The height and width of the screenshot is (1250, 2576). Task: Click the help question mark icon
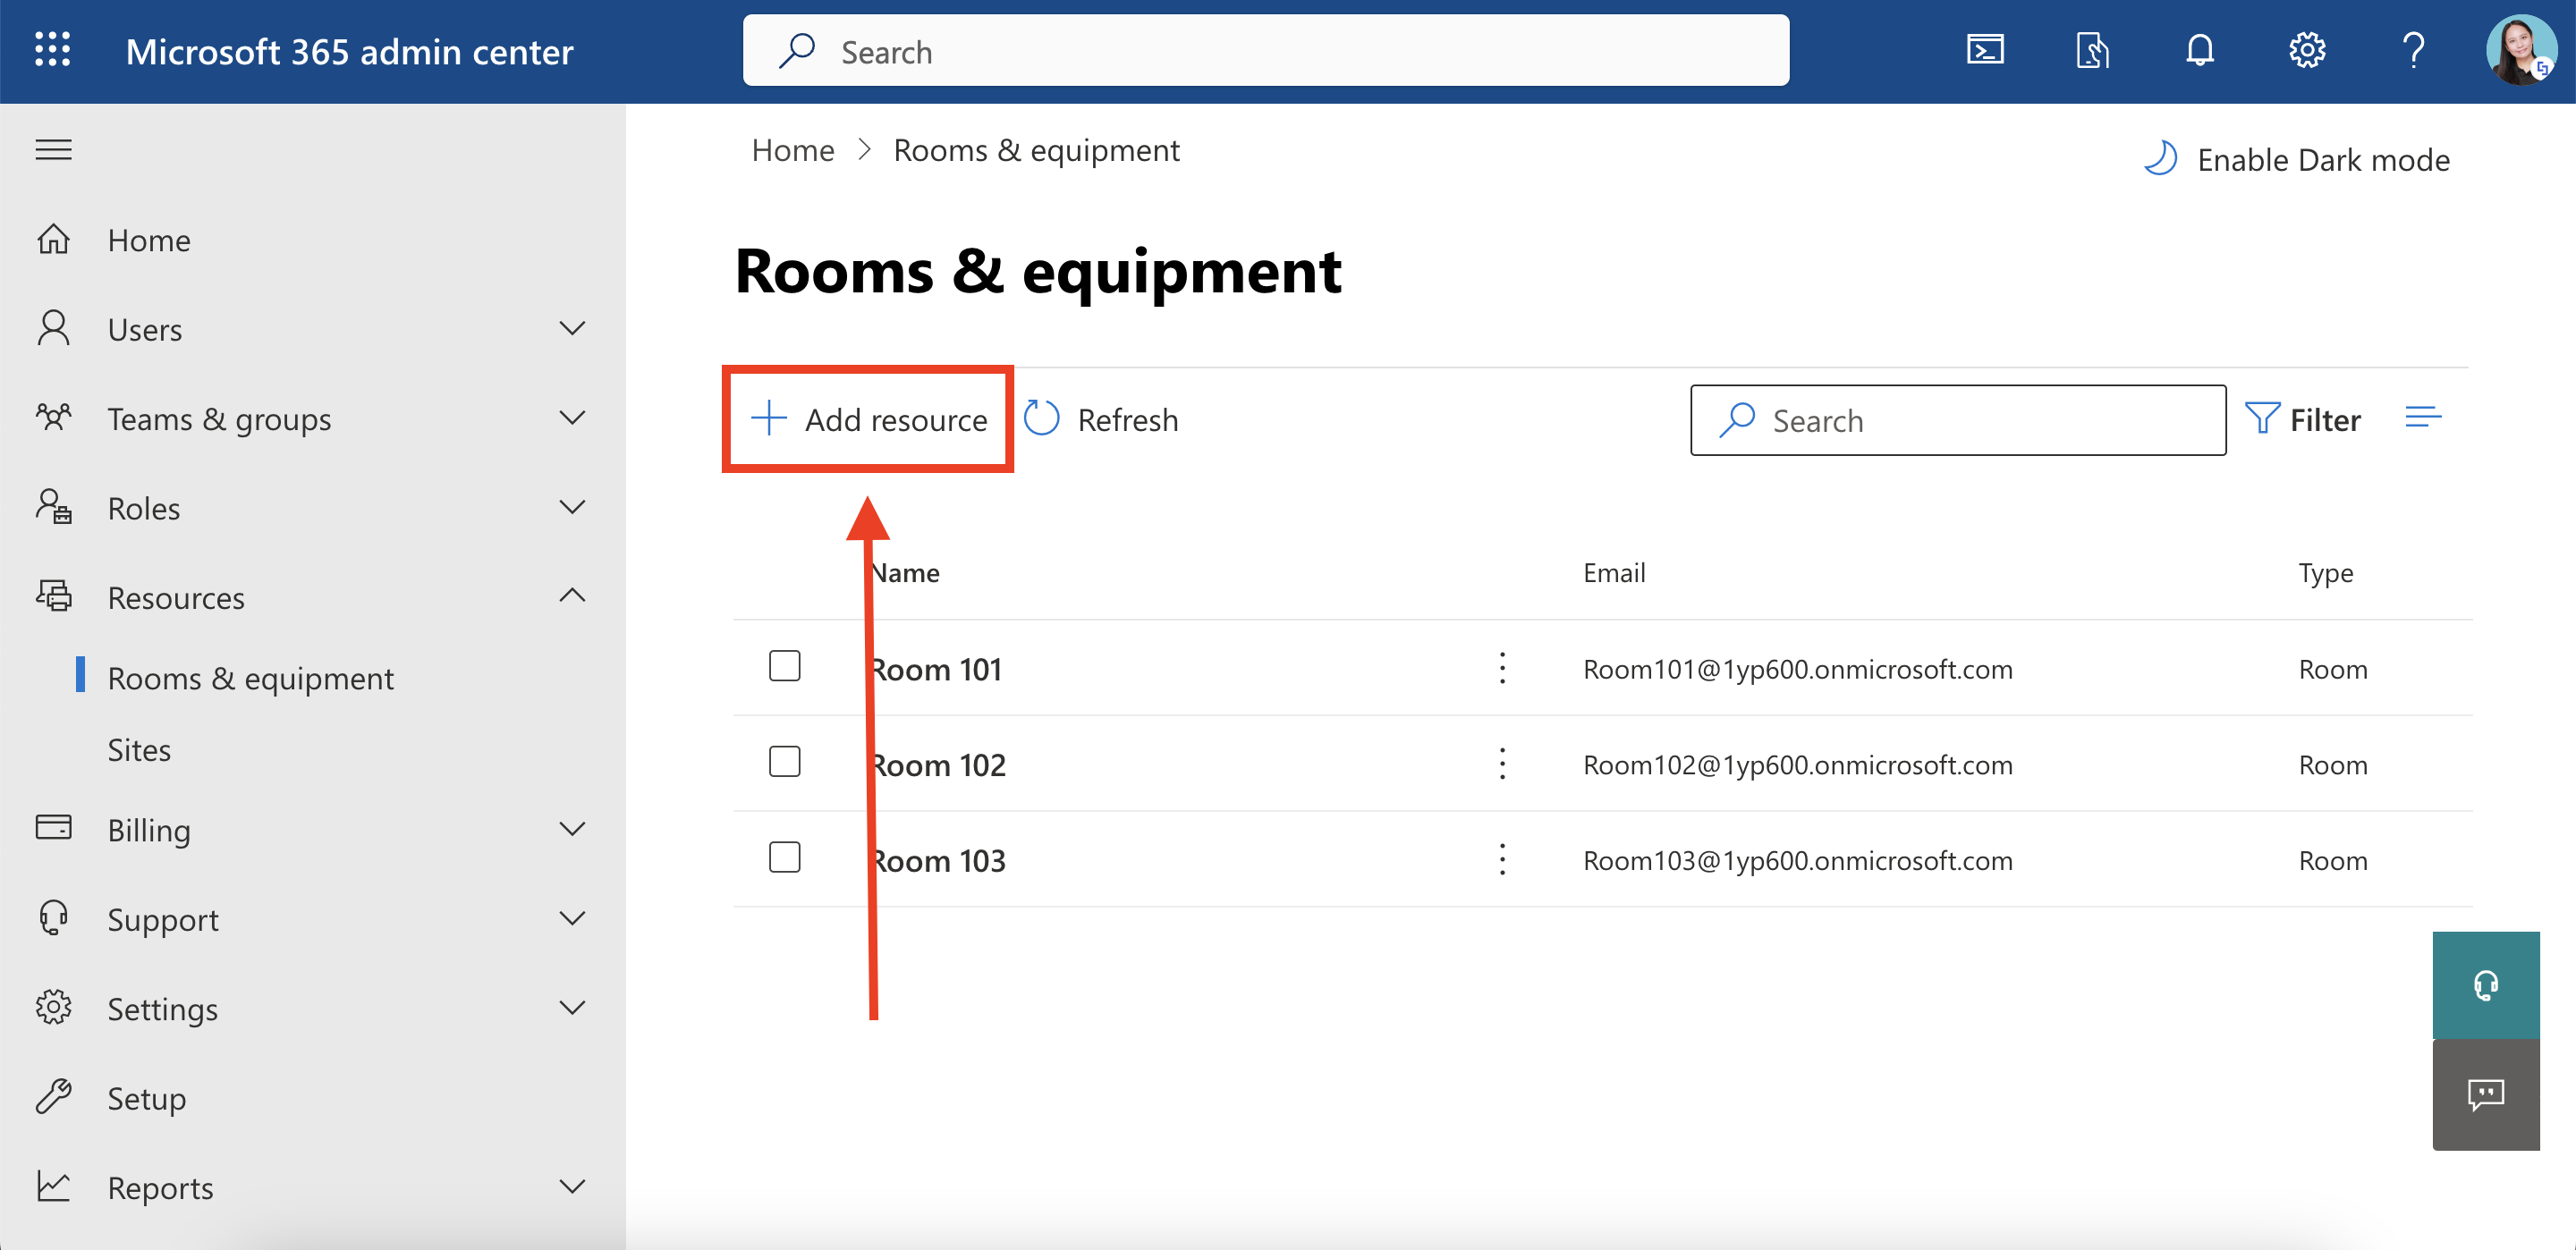point(2413,50)
